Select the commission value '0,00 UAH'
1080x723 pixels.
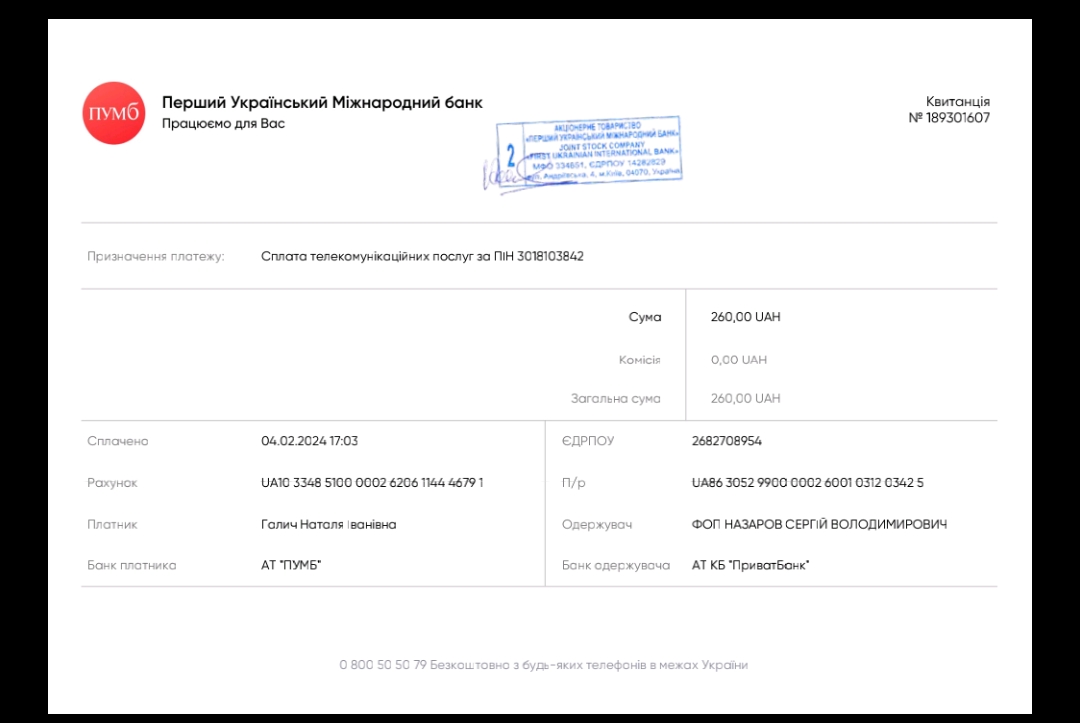point(738,359)
